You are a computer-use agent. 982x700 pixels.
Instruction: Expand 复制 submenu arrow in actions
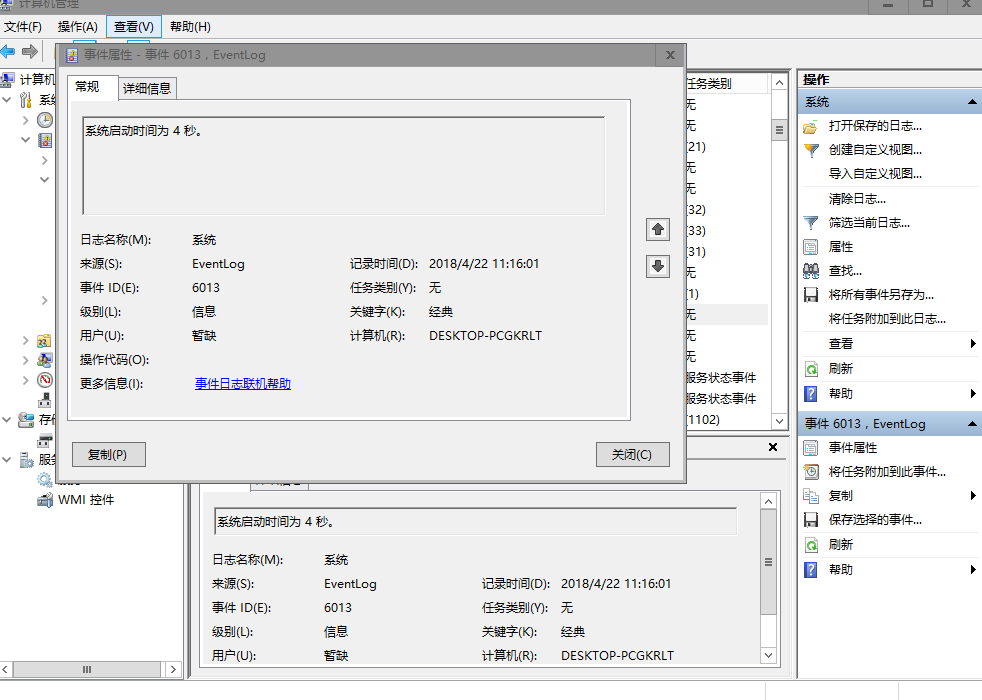click(x=973, y=496)
